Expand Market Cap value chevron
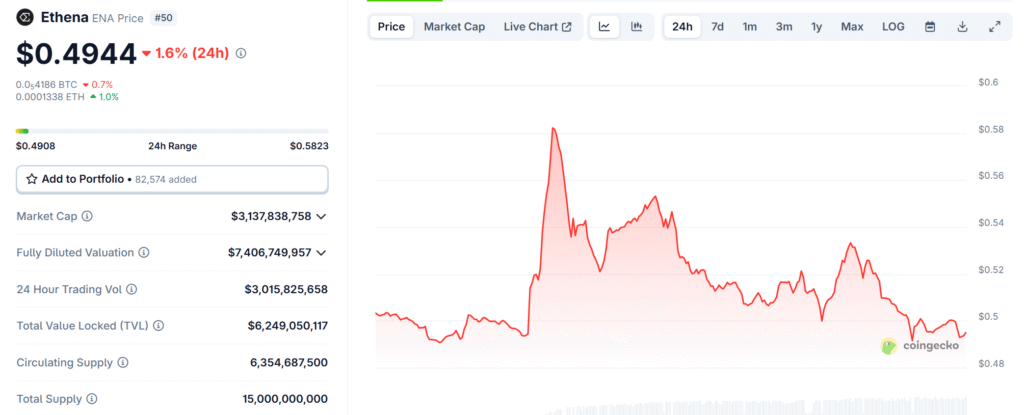The height and width of the screenshot is (415, 1024). 321,216
